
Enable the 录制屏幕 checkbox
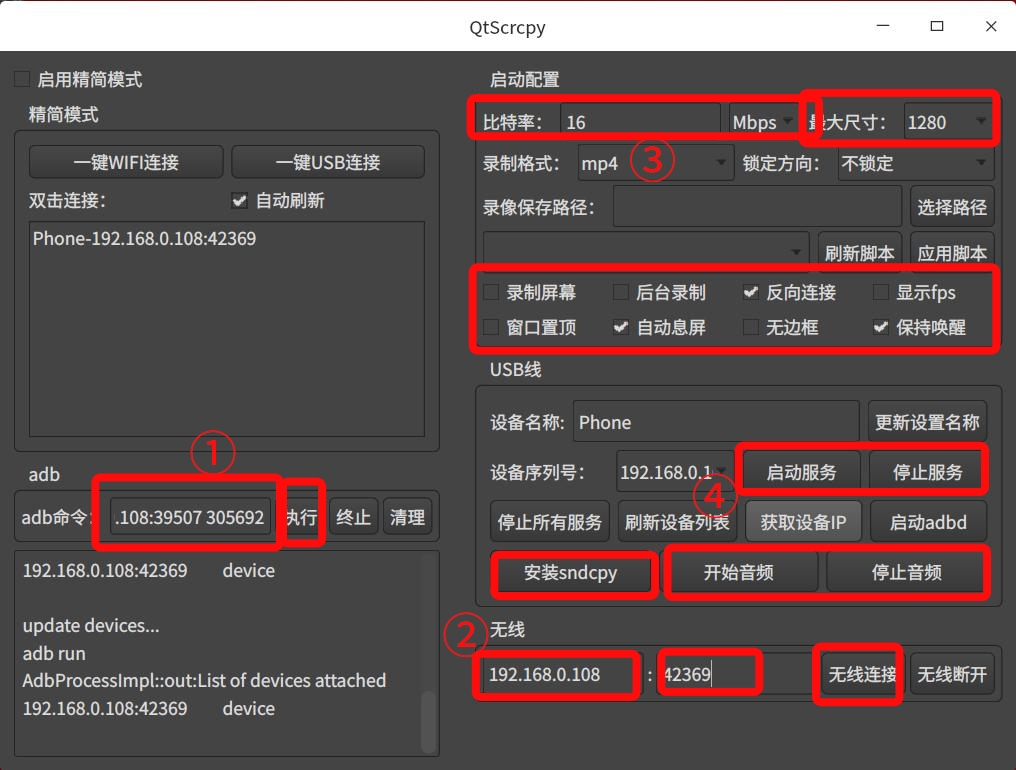490,292
